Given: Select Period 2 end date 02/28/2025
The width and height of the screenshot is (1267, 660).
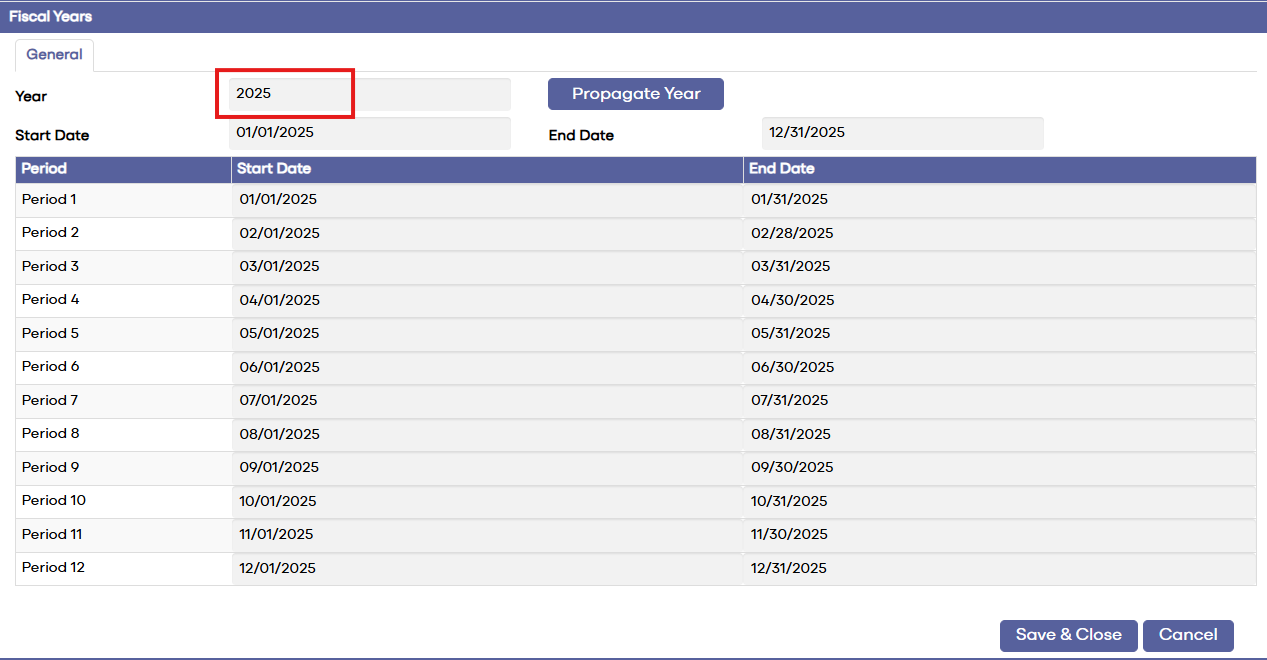Looking at the screenshot, I should point(999,233).
